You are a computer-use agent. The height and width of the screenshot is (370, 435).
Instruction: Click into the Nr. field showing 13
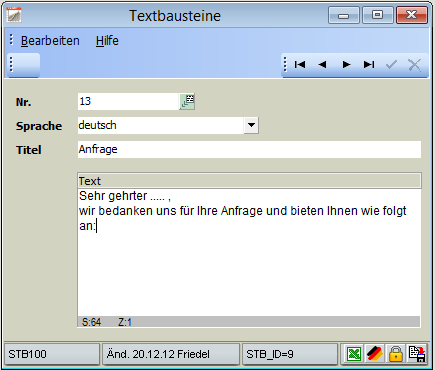pos(129,101)
